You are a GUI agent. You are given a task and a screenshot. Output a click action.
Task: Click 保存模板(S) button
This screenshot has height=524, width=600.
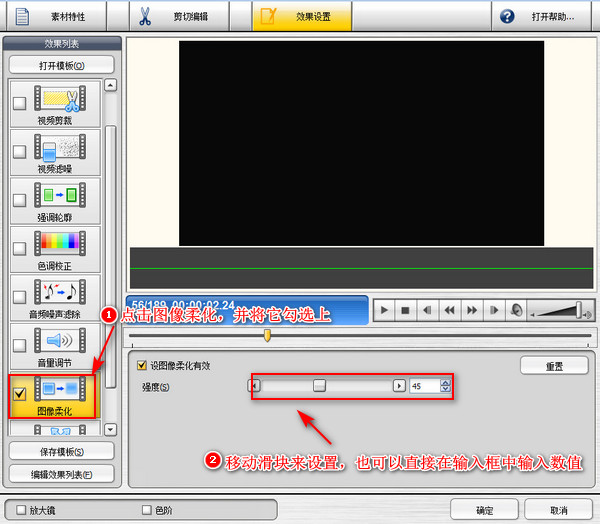pyautogui.click(x=62, y=452)
